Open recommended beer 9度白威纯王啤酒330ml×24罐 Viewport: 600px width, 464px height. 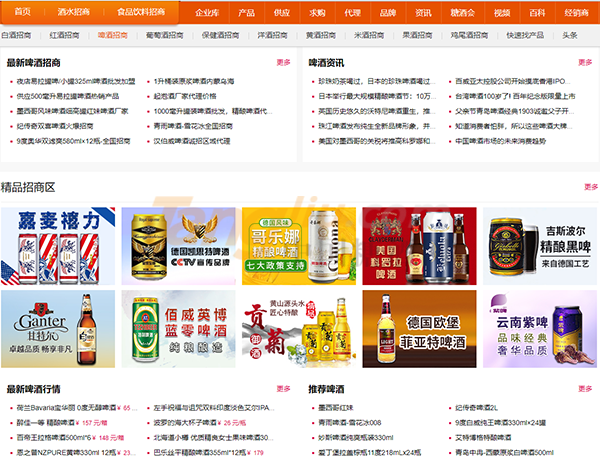pos(501,423)
